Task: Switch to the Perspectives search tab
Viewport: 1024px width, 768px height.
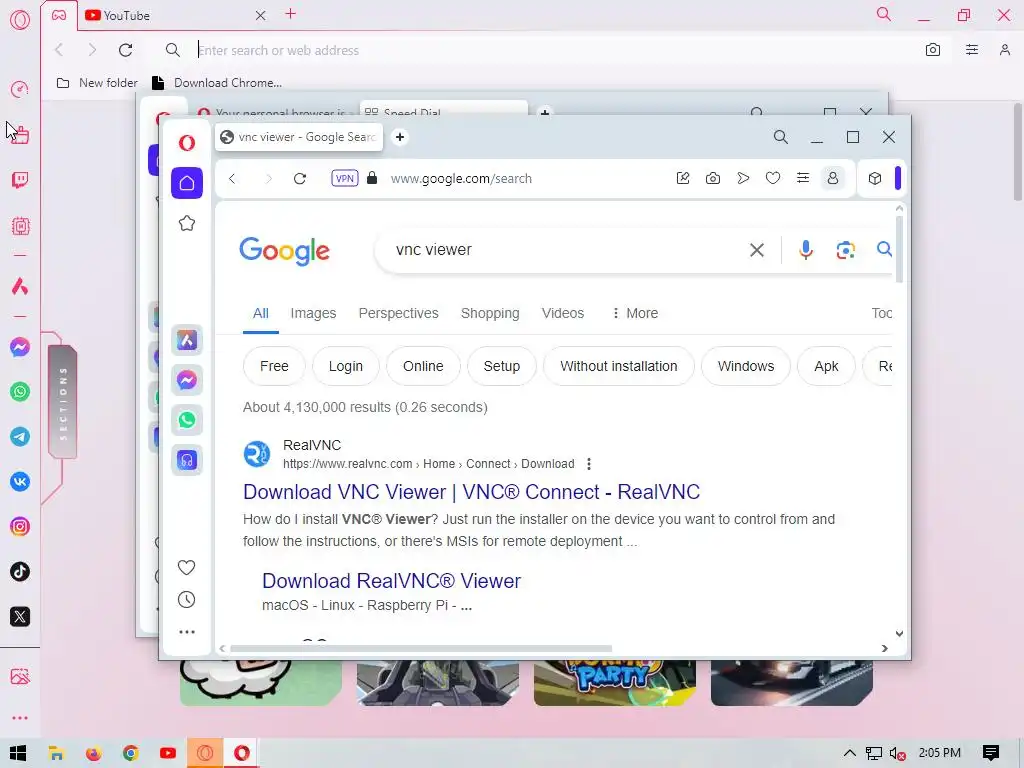Action: 398,313
